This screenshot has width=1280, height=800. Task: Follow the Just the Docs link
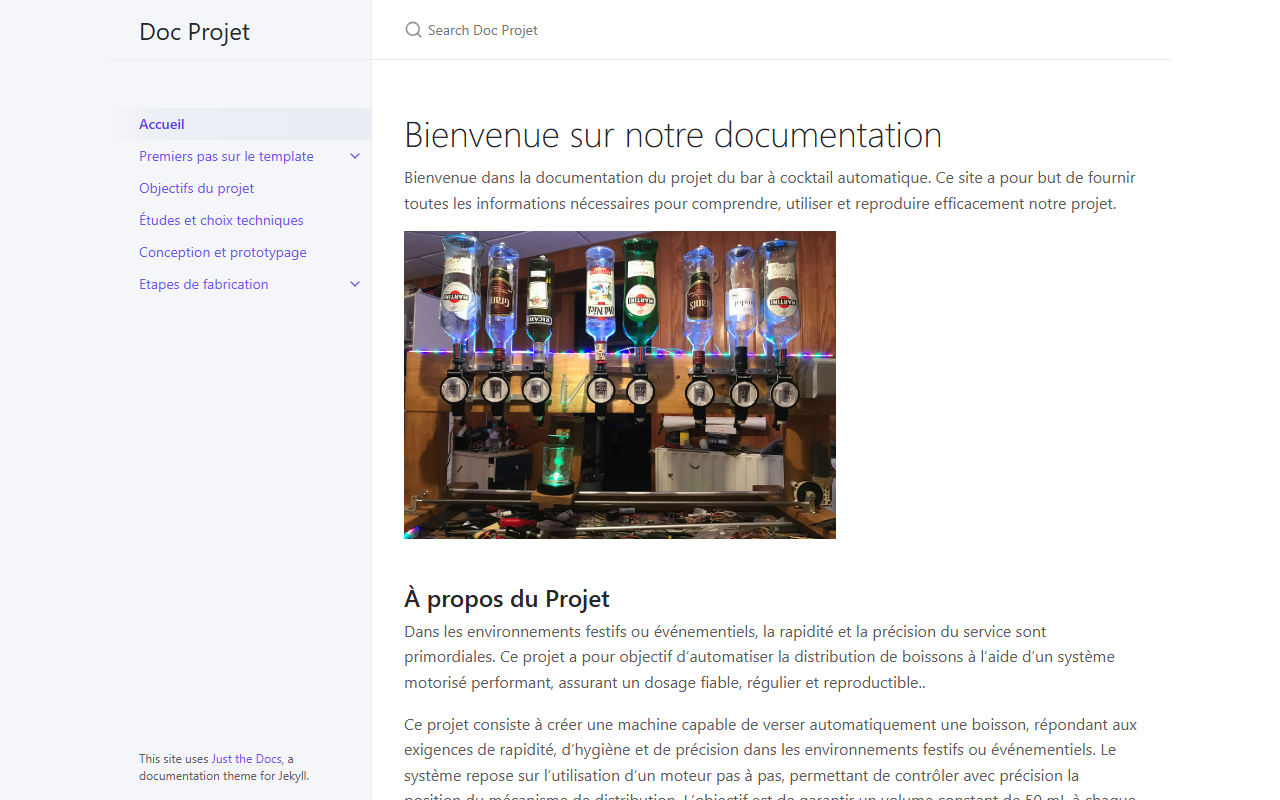(x=246, y=759)
